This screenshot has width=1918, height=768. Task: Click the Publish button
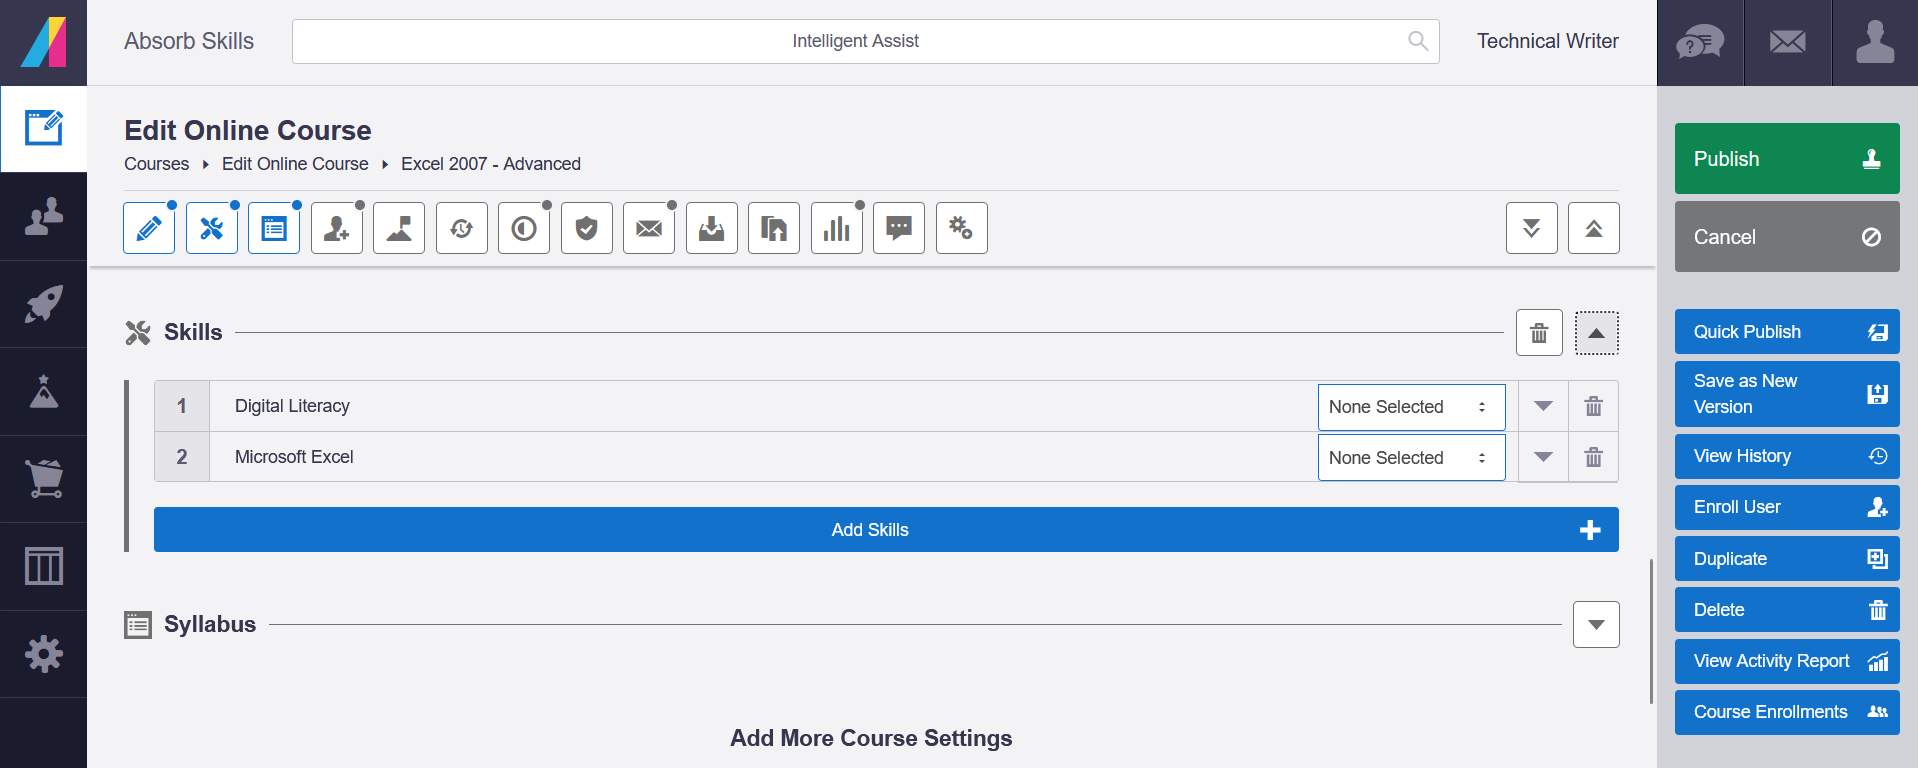coord(1787,159)
